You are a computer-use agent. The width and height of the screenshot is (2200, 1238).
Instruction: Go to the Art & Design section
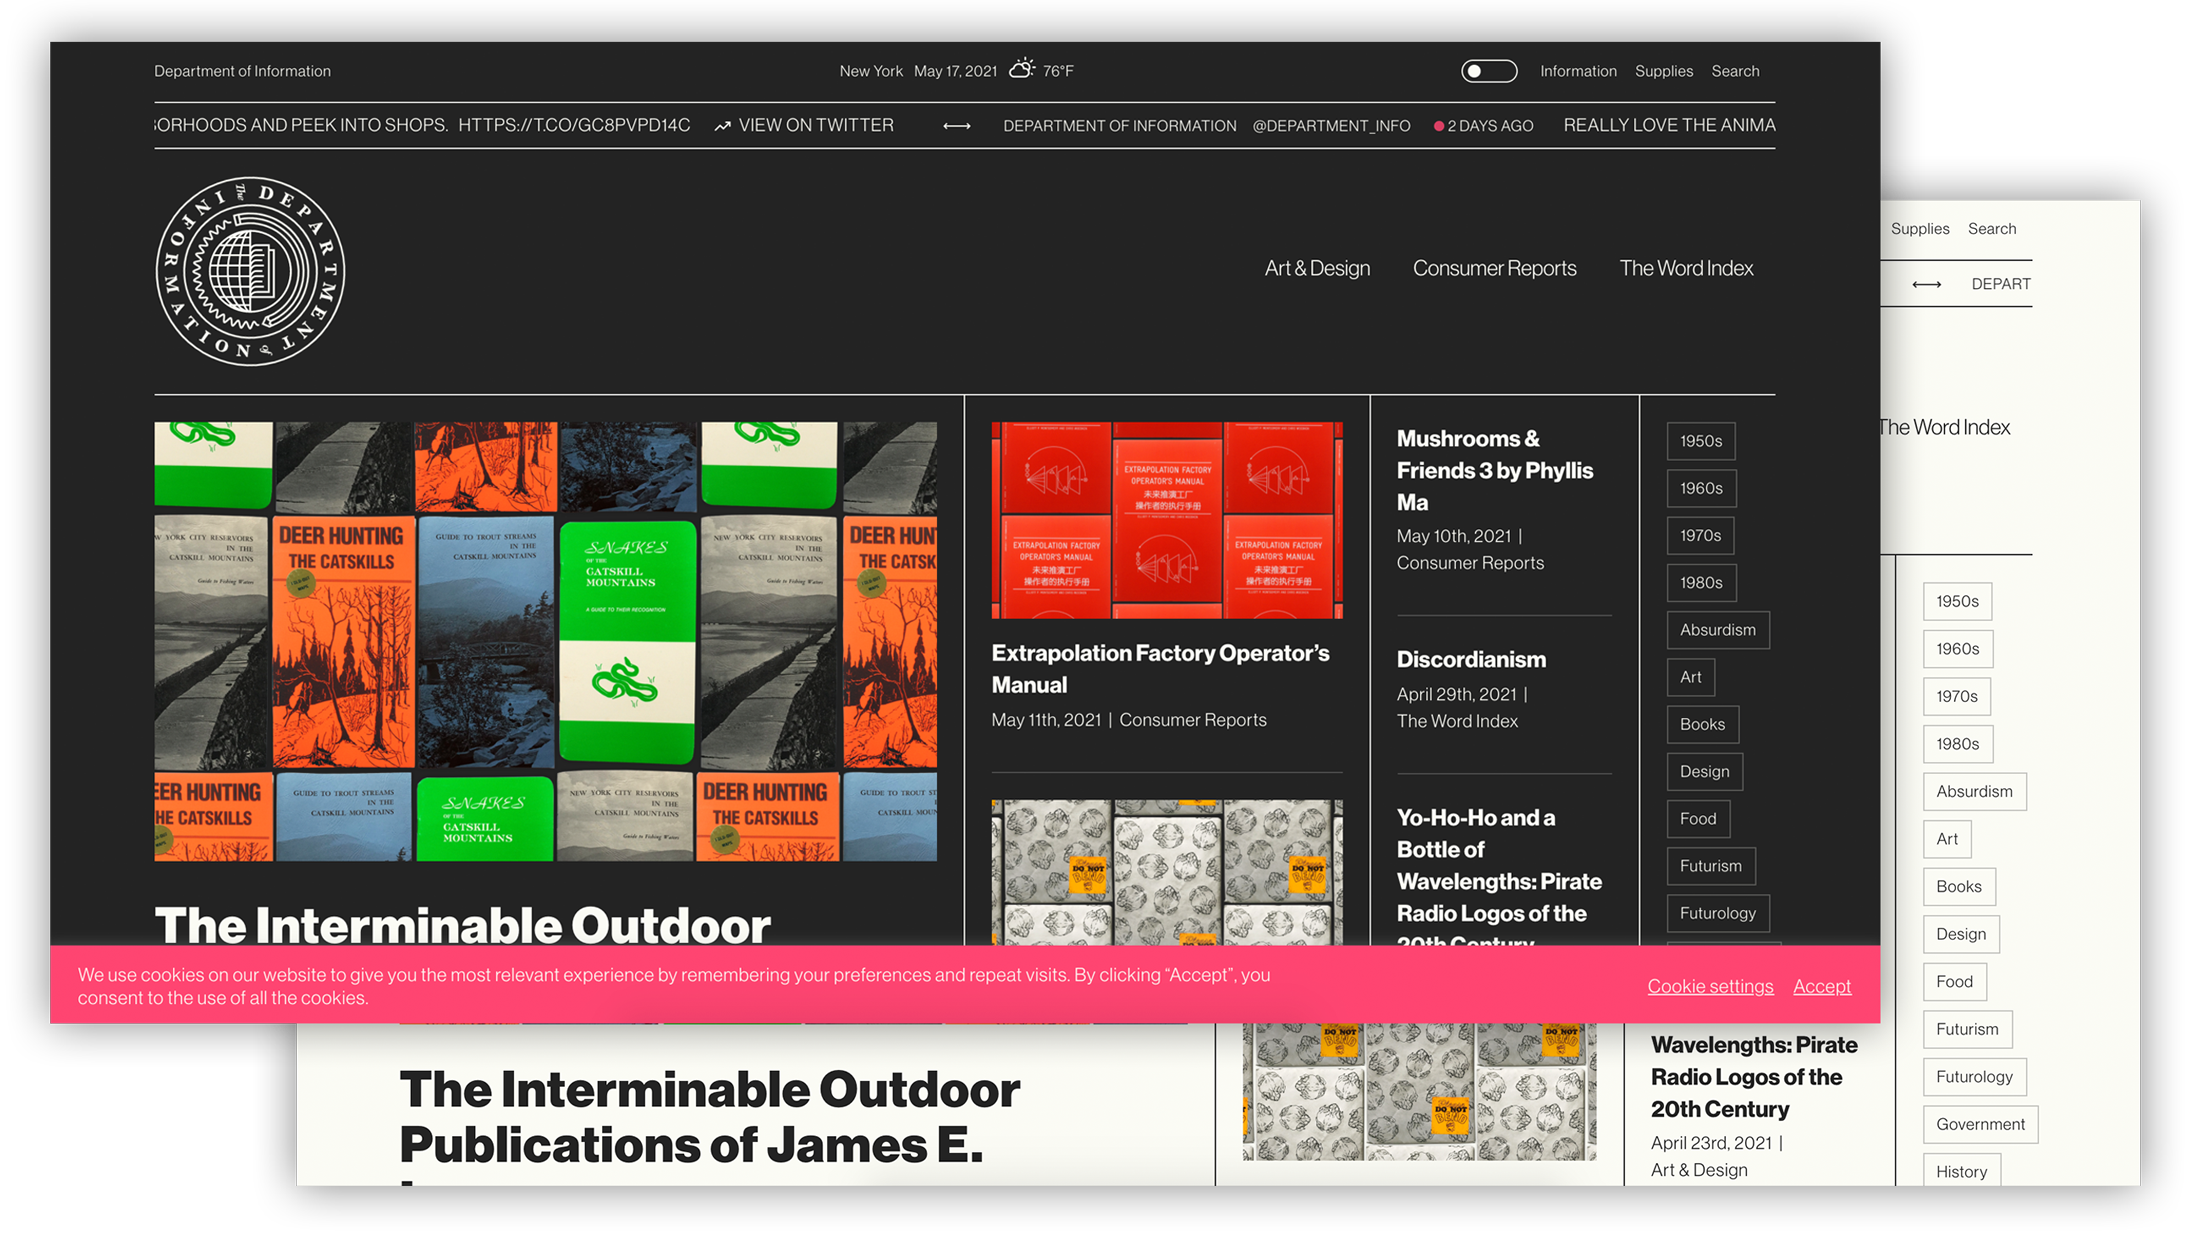(1317, 268)
